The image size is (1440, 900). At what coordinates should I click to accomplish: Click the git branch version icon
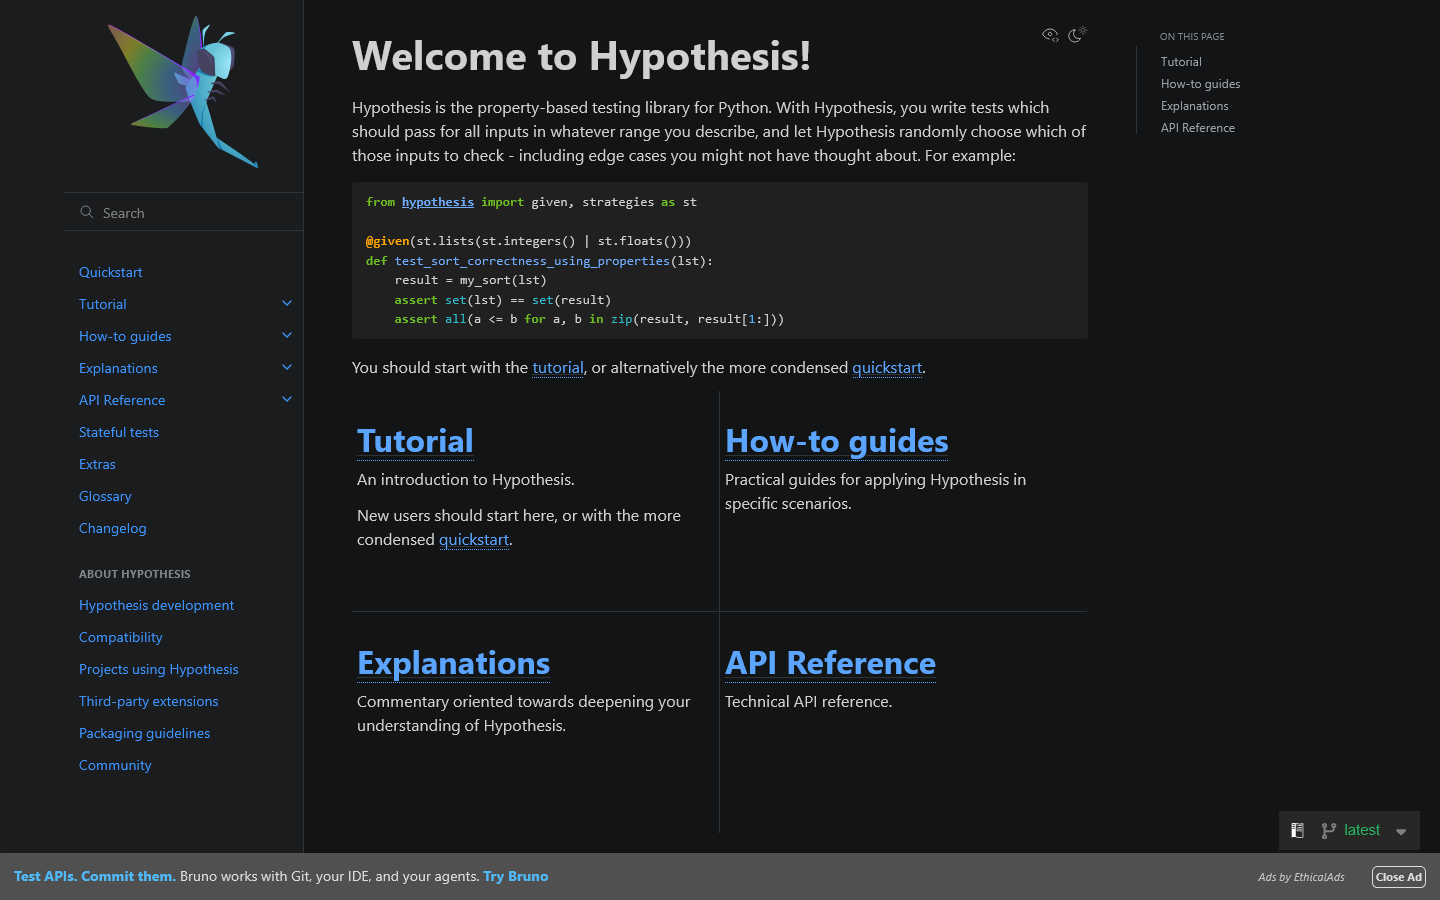[1329, 830]
